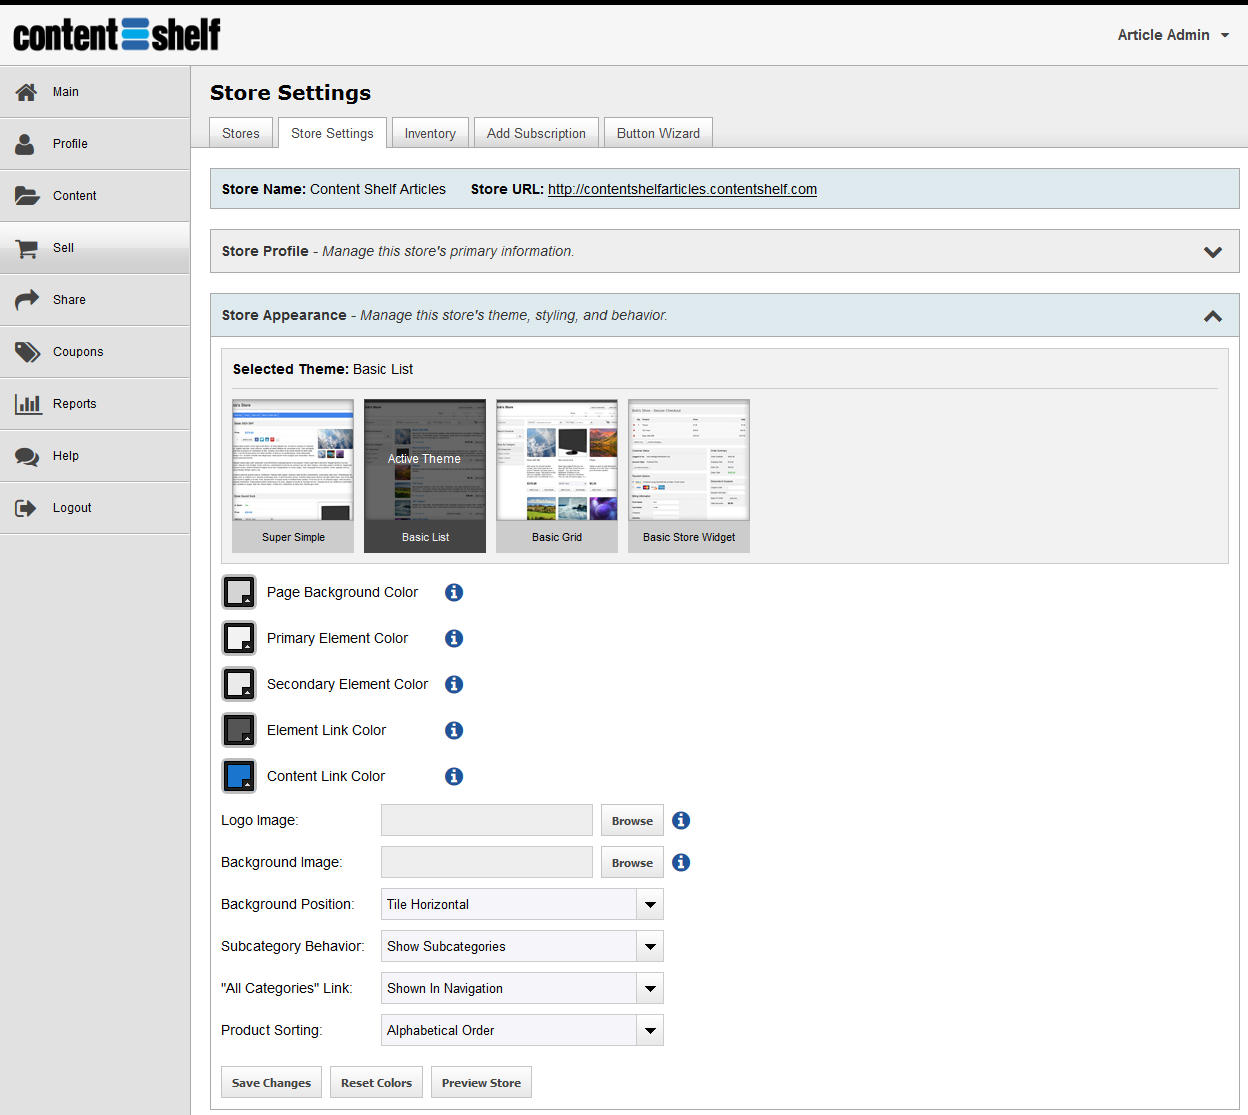Switch to the Stores tab

pyautogui.click(x=241, y=133)
